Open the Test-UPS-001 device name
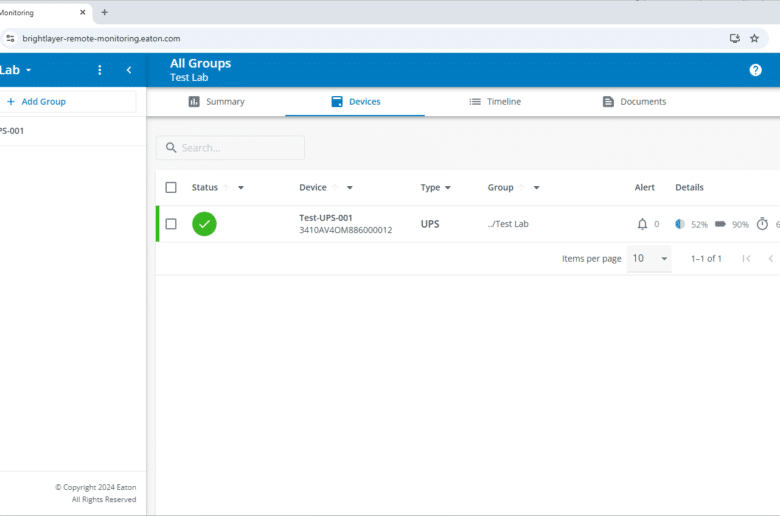The image size is (780, 516). 326,218
